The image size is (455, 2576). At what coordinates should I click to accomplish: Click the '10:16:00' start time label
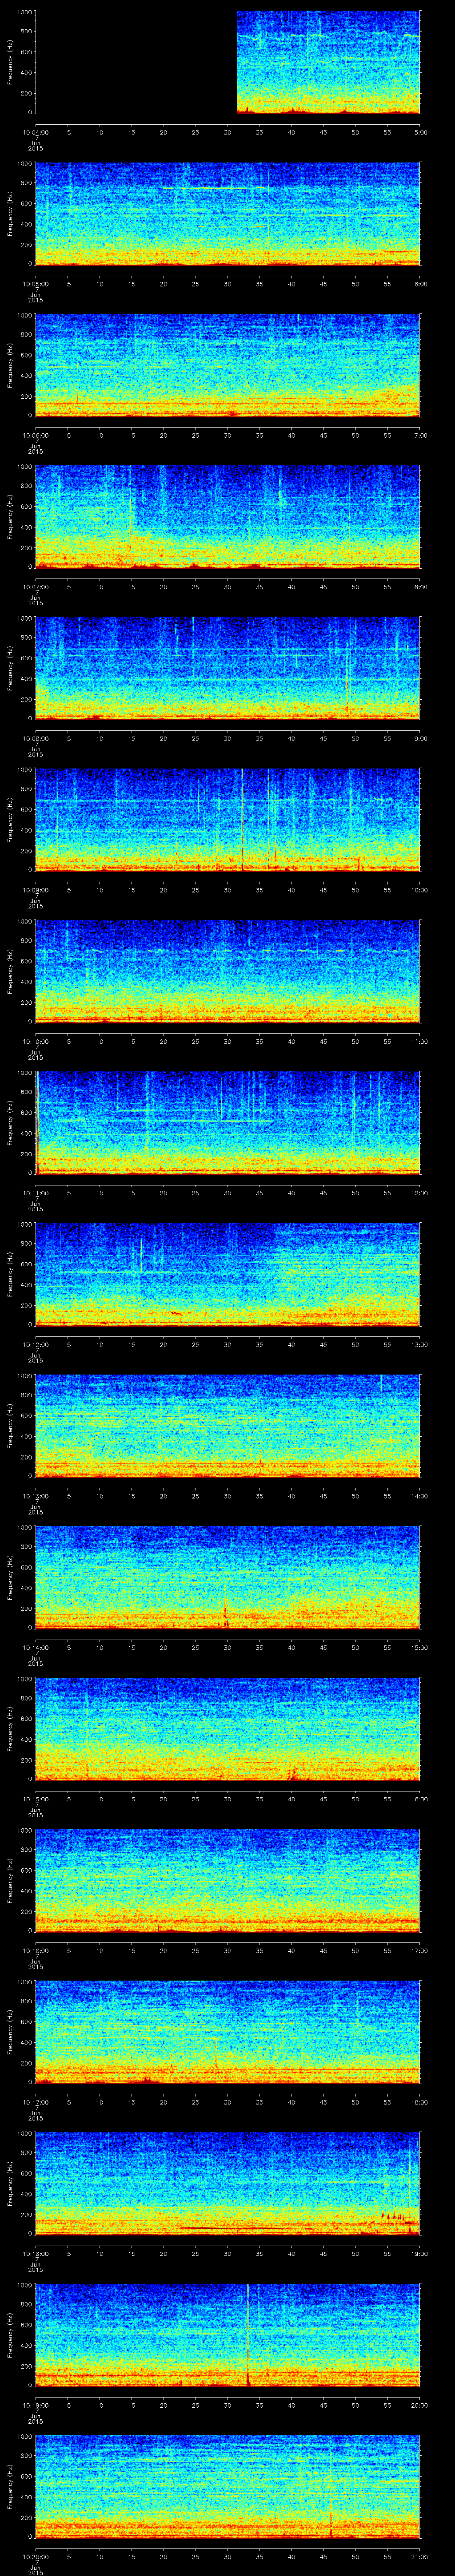pyautogui.click(x=35, y=1950)
